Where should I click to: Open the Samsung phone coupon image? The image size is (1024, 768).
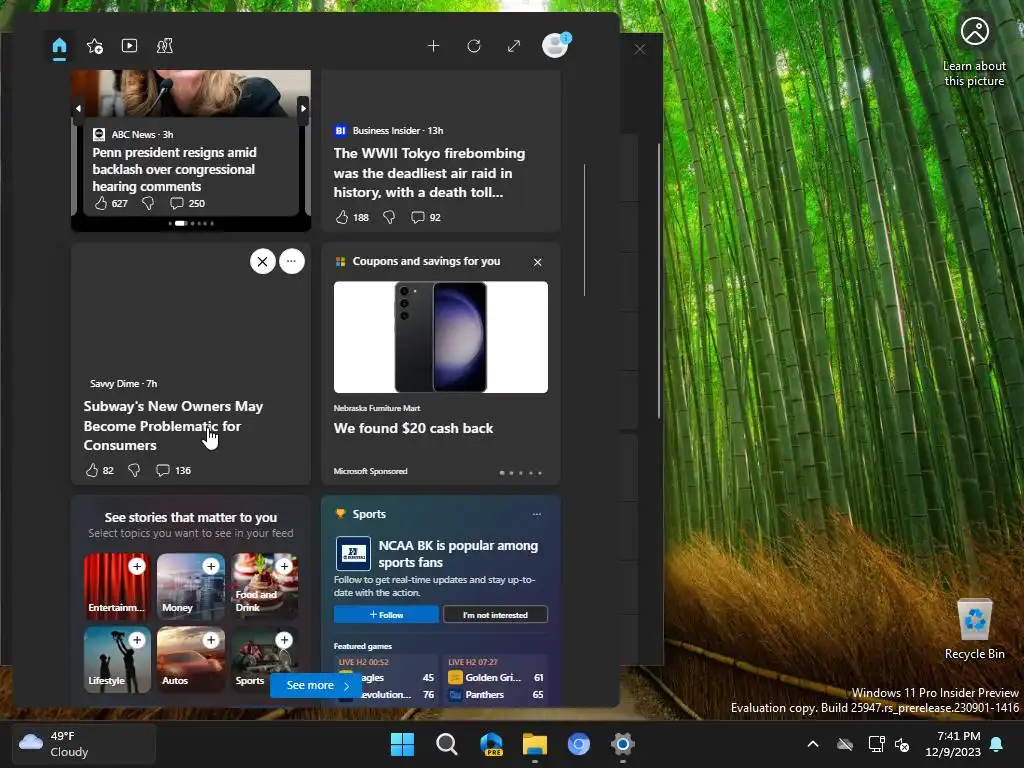tap(441, 337)
